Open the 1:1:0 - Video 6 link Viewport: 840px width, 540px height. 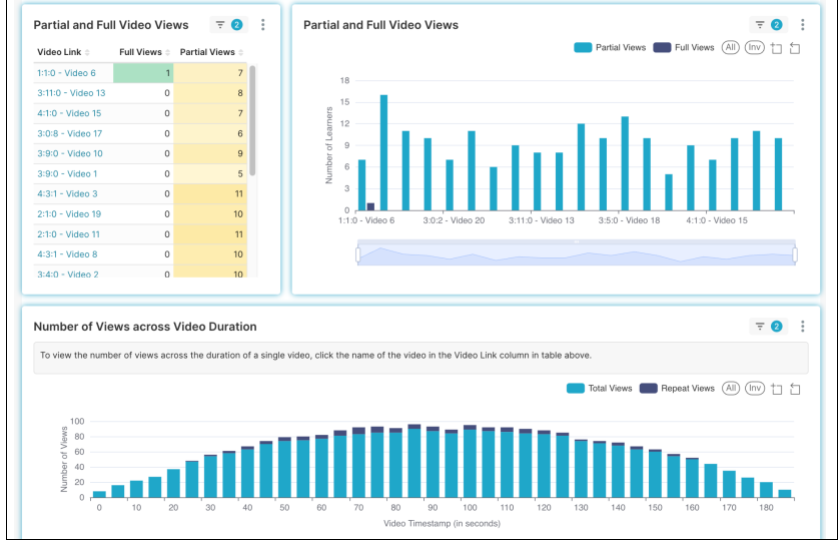(66, 73)
